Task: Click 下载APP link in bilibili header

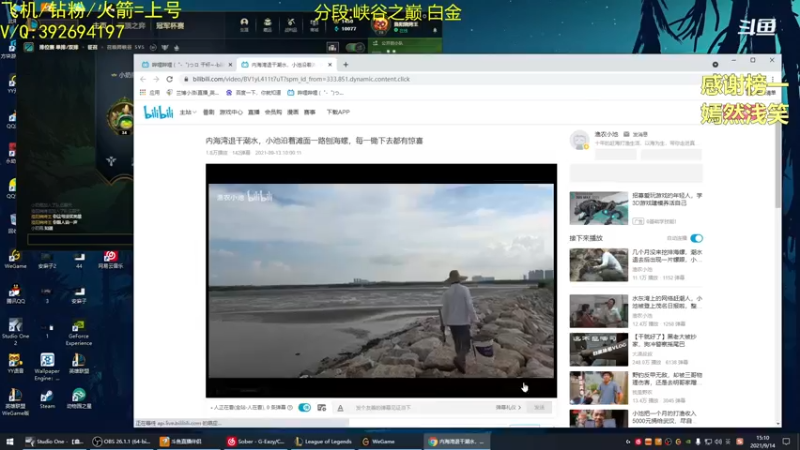Action: 338,112
